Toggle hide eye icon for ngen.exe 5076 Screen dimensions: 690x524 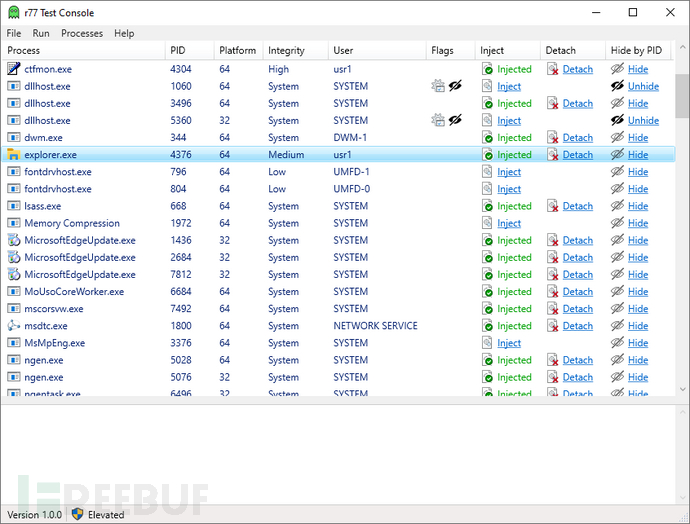(x=617, y=377)
